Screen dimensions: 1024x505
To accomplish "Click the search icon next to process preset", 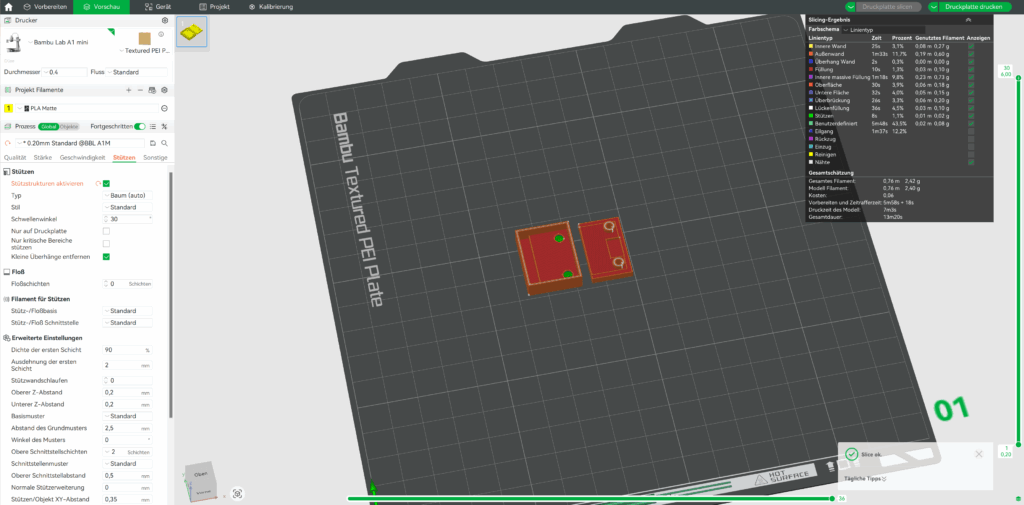I will pos(164,143).
